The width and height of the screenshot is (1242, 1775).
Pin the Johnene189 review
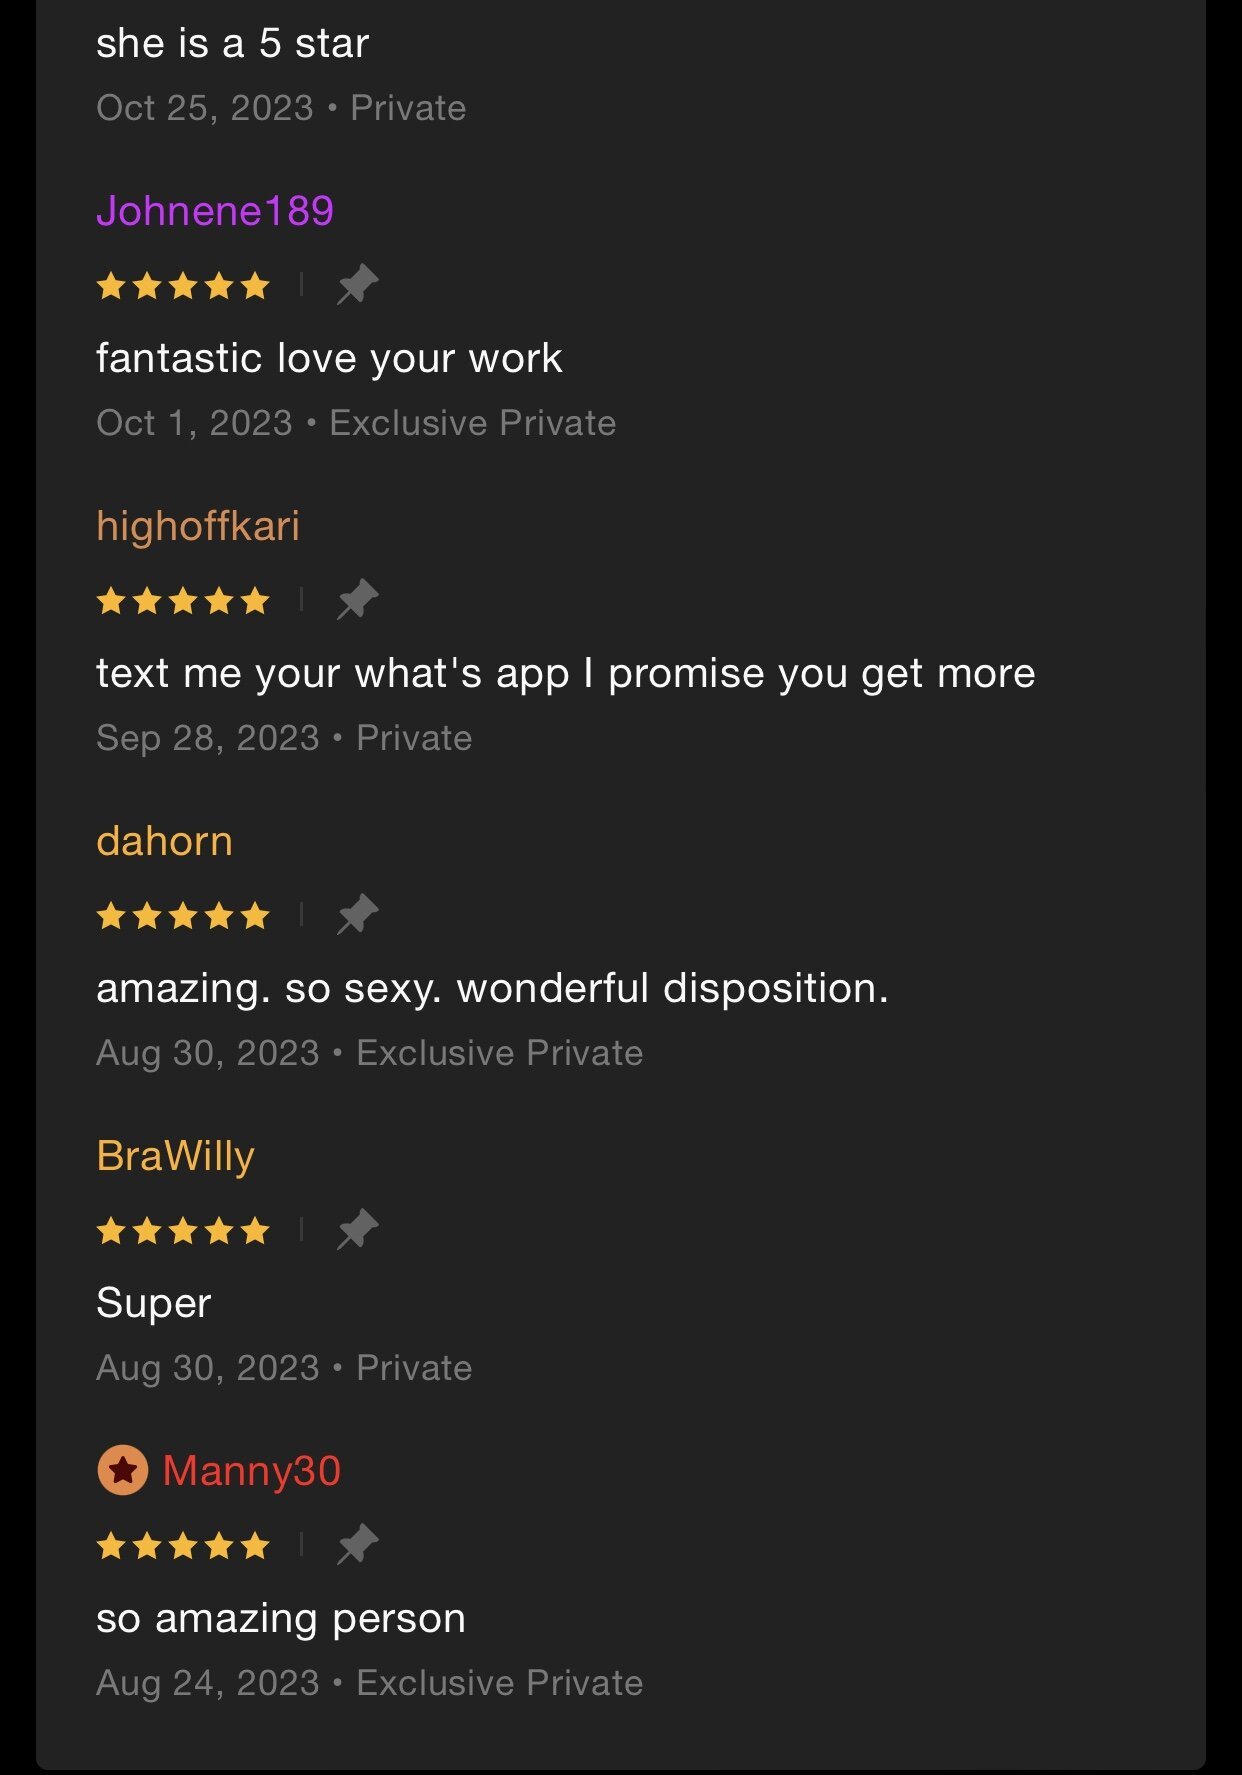point(357,285)
